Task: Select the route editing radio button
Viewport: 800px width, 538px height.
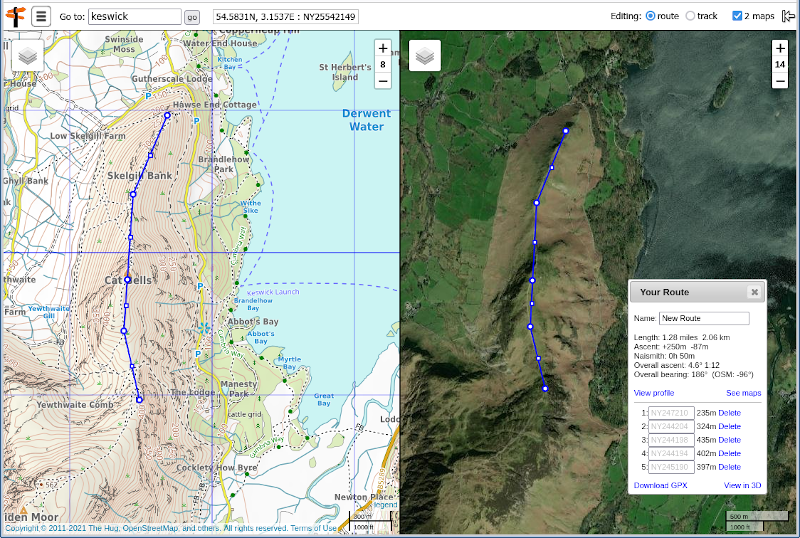Action: coord(650,16)
